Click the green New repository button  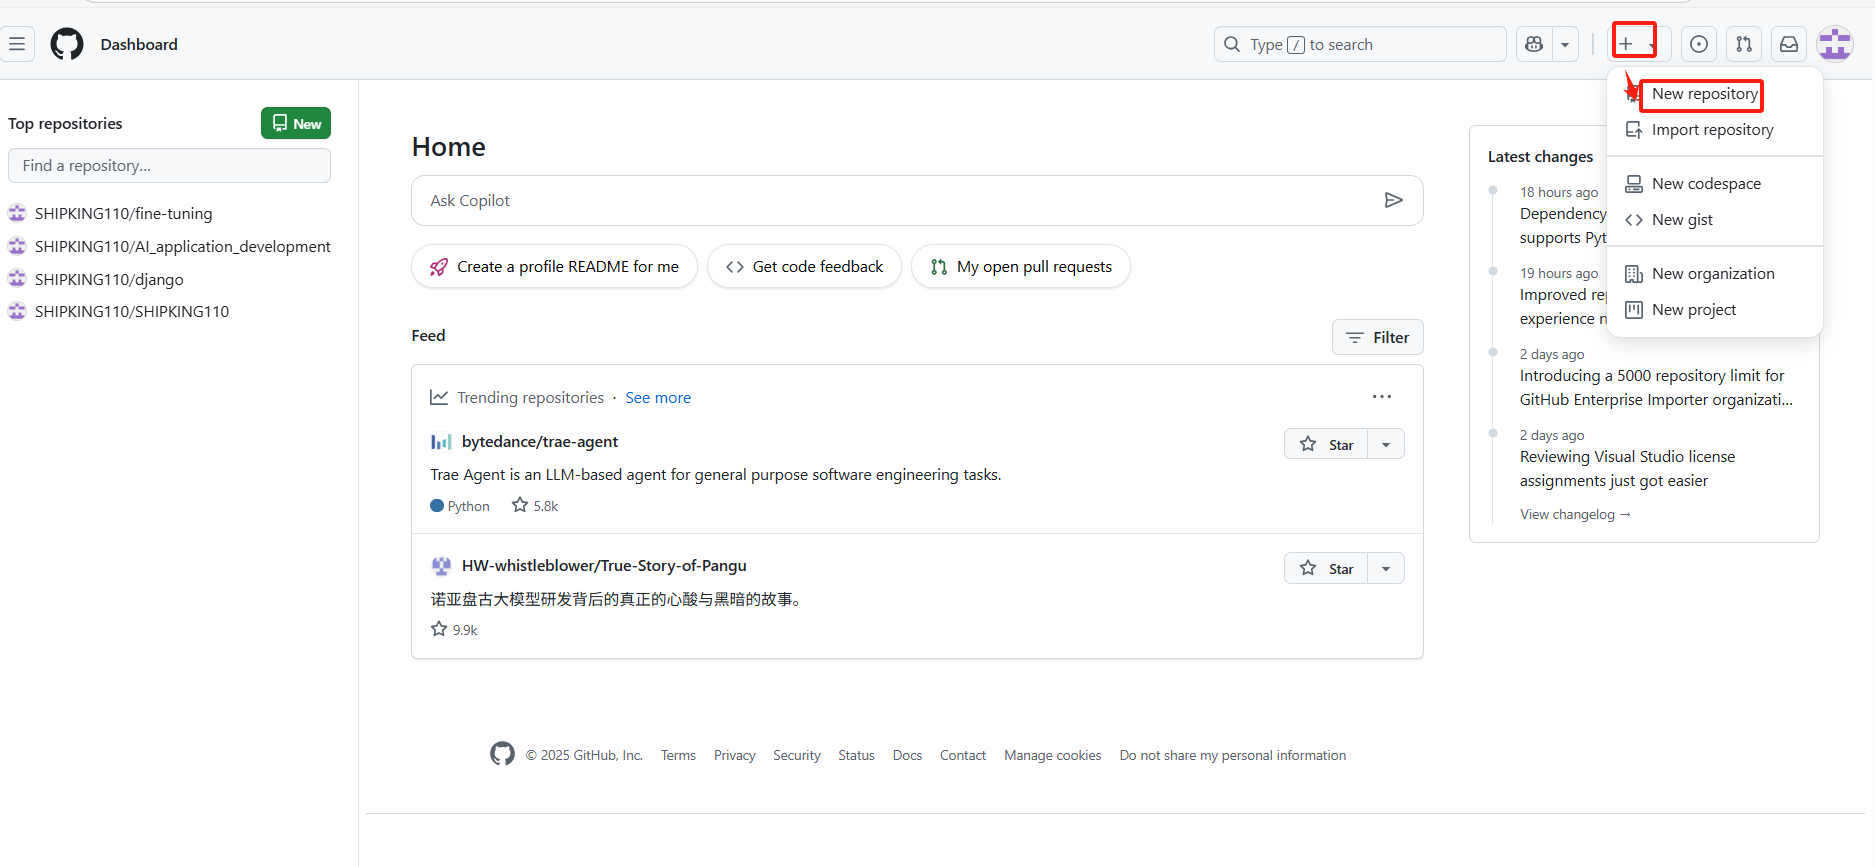[296, 123]
